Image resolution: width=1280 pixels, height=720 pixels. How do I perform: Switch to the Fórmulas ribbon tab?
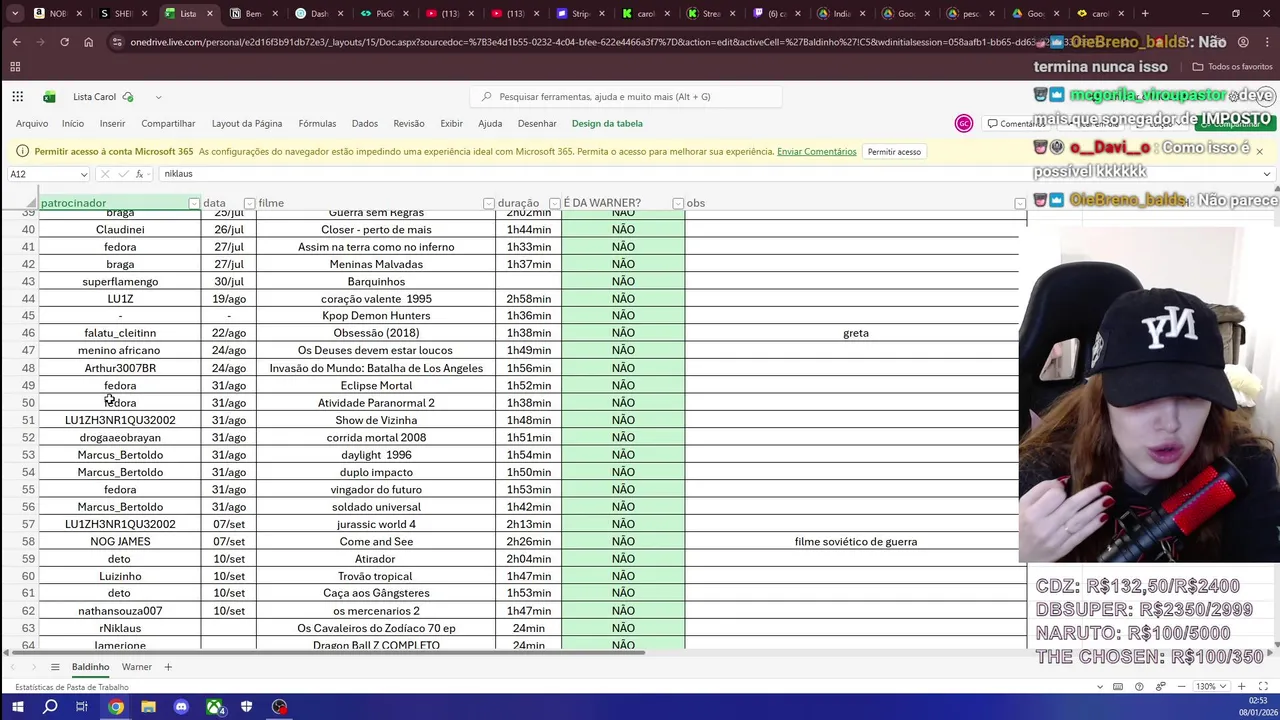[317, 123]
